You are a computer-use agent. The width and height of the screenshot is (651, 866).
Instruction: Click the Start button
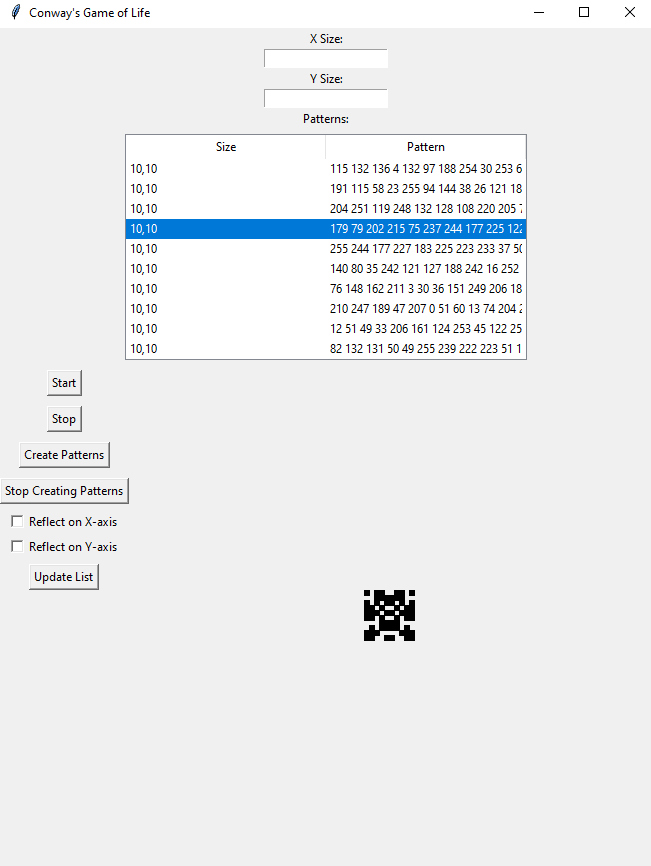pyautogui.click(x=64, y=383)
